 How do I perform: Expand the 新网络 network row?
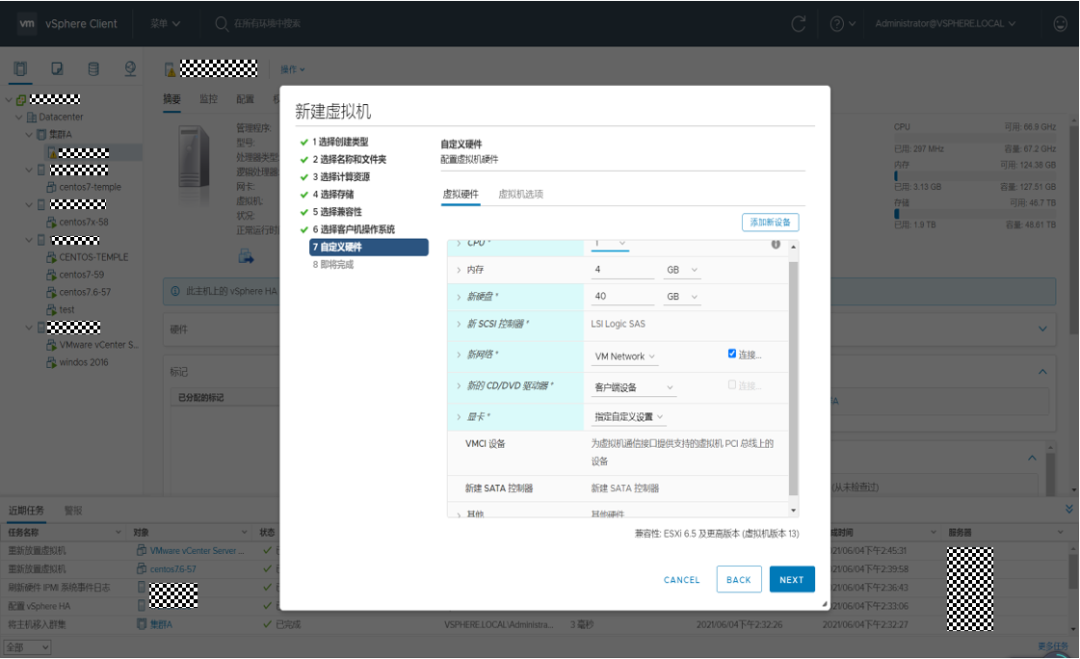(x=459, y=355)
